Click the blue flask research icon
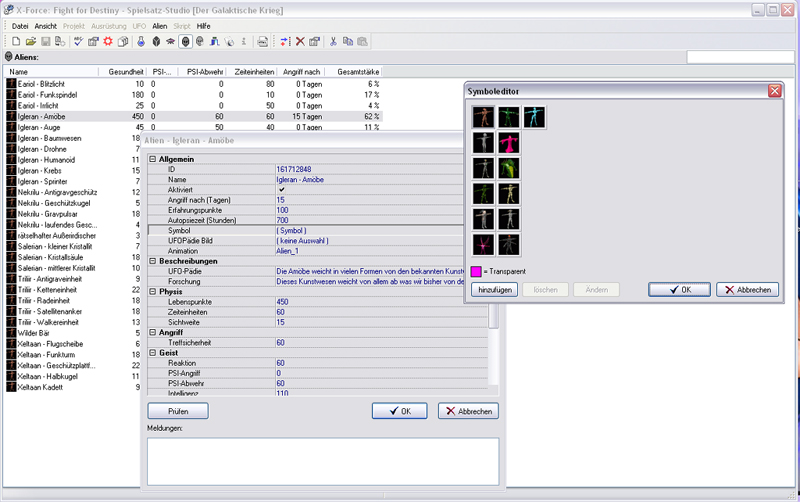The image size is (800, 502). [141, 41]
